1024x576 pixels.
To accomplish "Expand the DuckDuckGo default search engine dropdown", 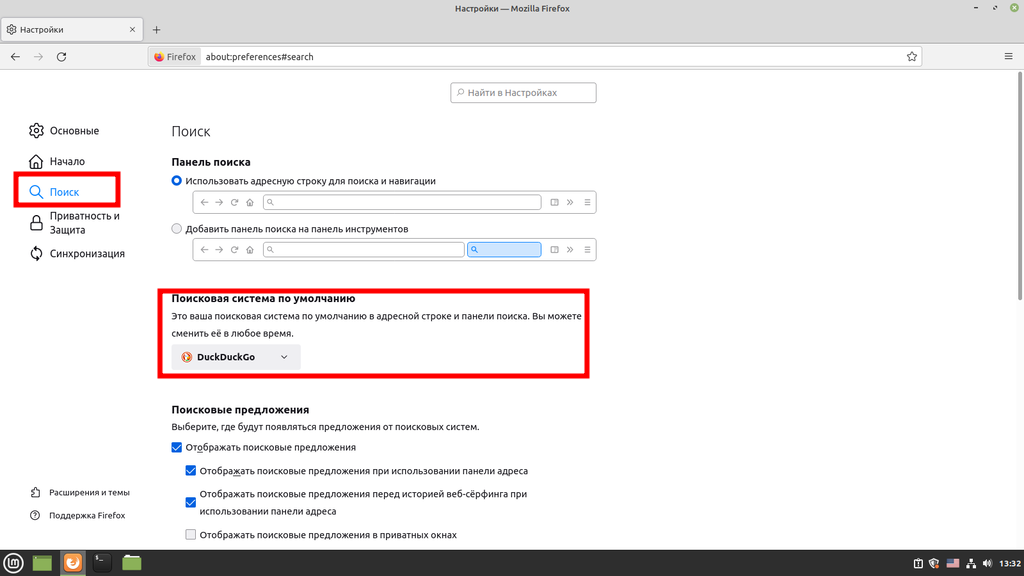I will click(236, 357).
